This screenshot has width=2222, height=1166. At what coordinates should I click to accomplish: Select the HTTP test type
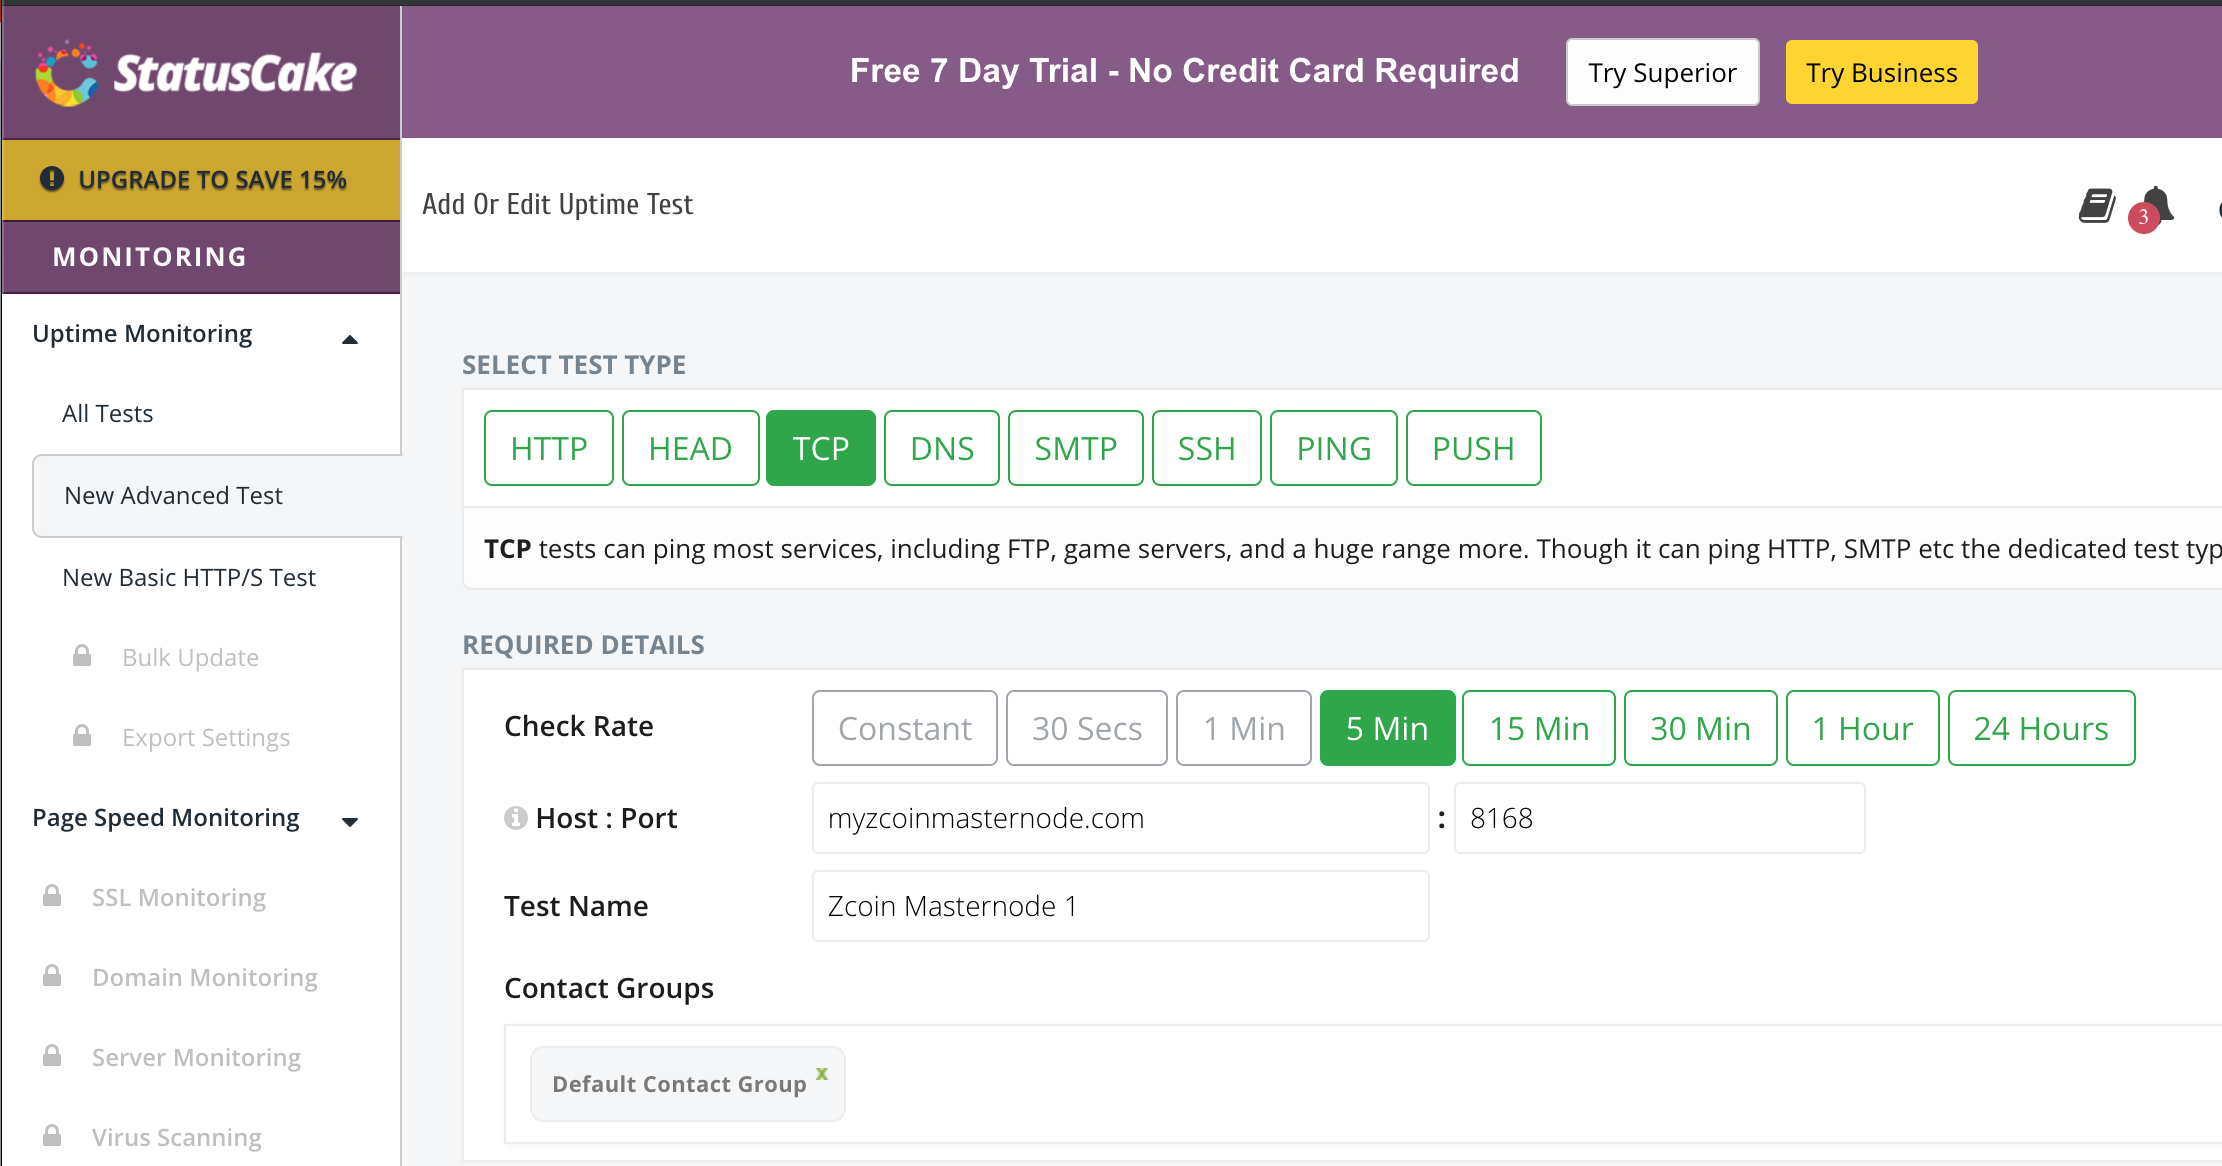click(x=548, y=448)
